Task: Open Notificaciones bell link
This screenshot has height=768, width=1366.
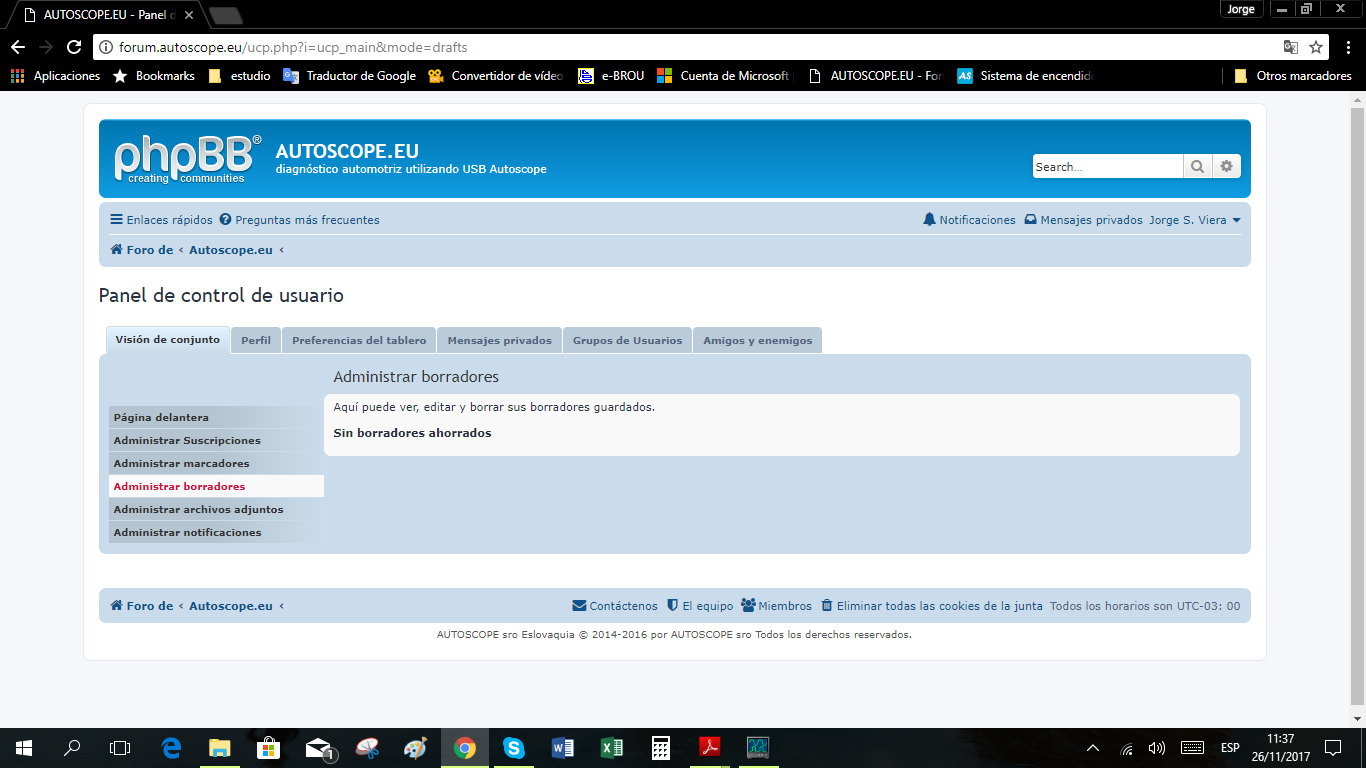Action: point(969,220)
